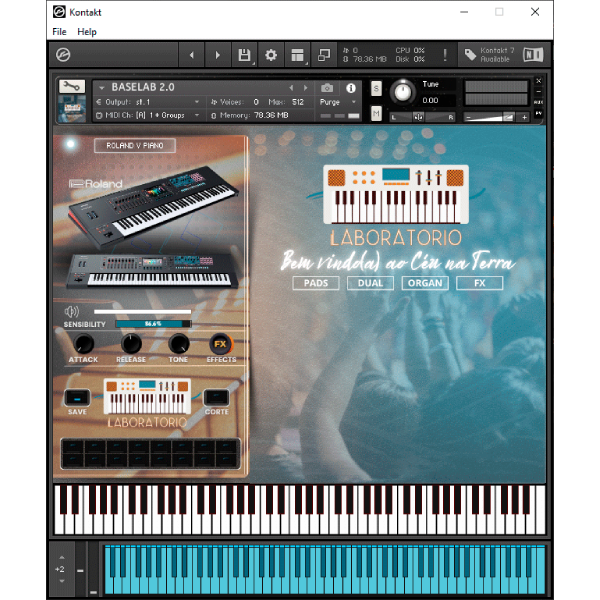Select next preset using header right arrow
The width and height of the screenshot is (600, 600).
coord(305,88)
